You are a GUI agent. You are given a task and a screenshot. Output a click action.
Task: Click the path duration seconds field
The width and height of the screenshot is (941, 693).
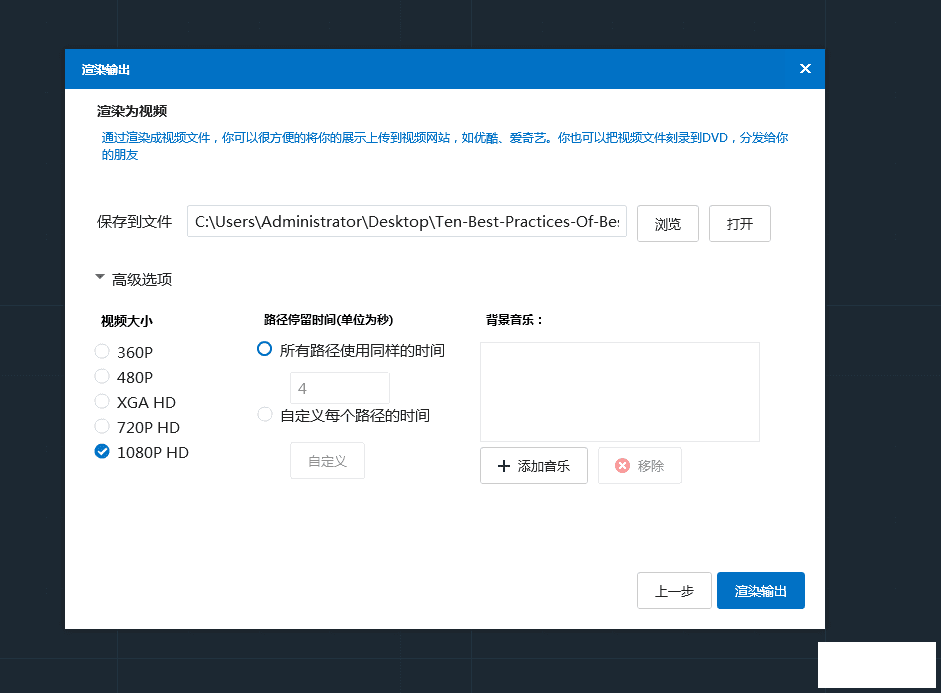(x=340, y=388)
